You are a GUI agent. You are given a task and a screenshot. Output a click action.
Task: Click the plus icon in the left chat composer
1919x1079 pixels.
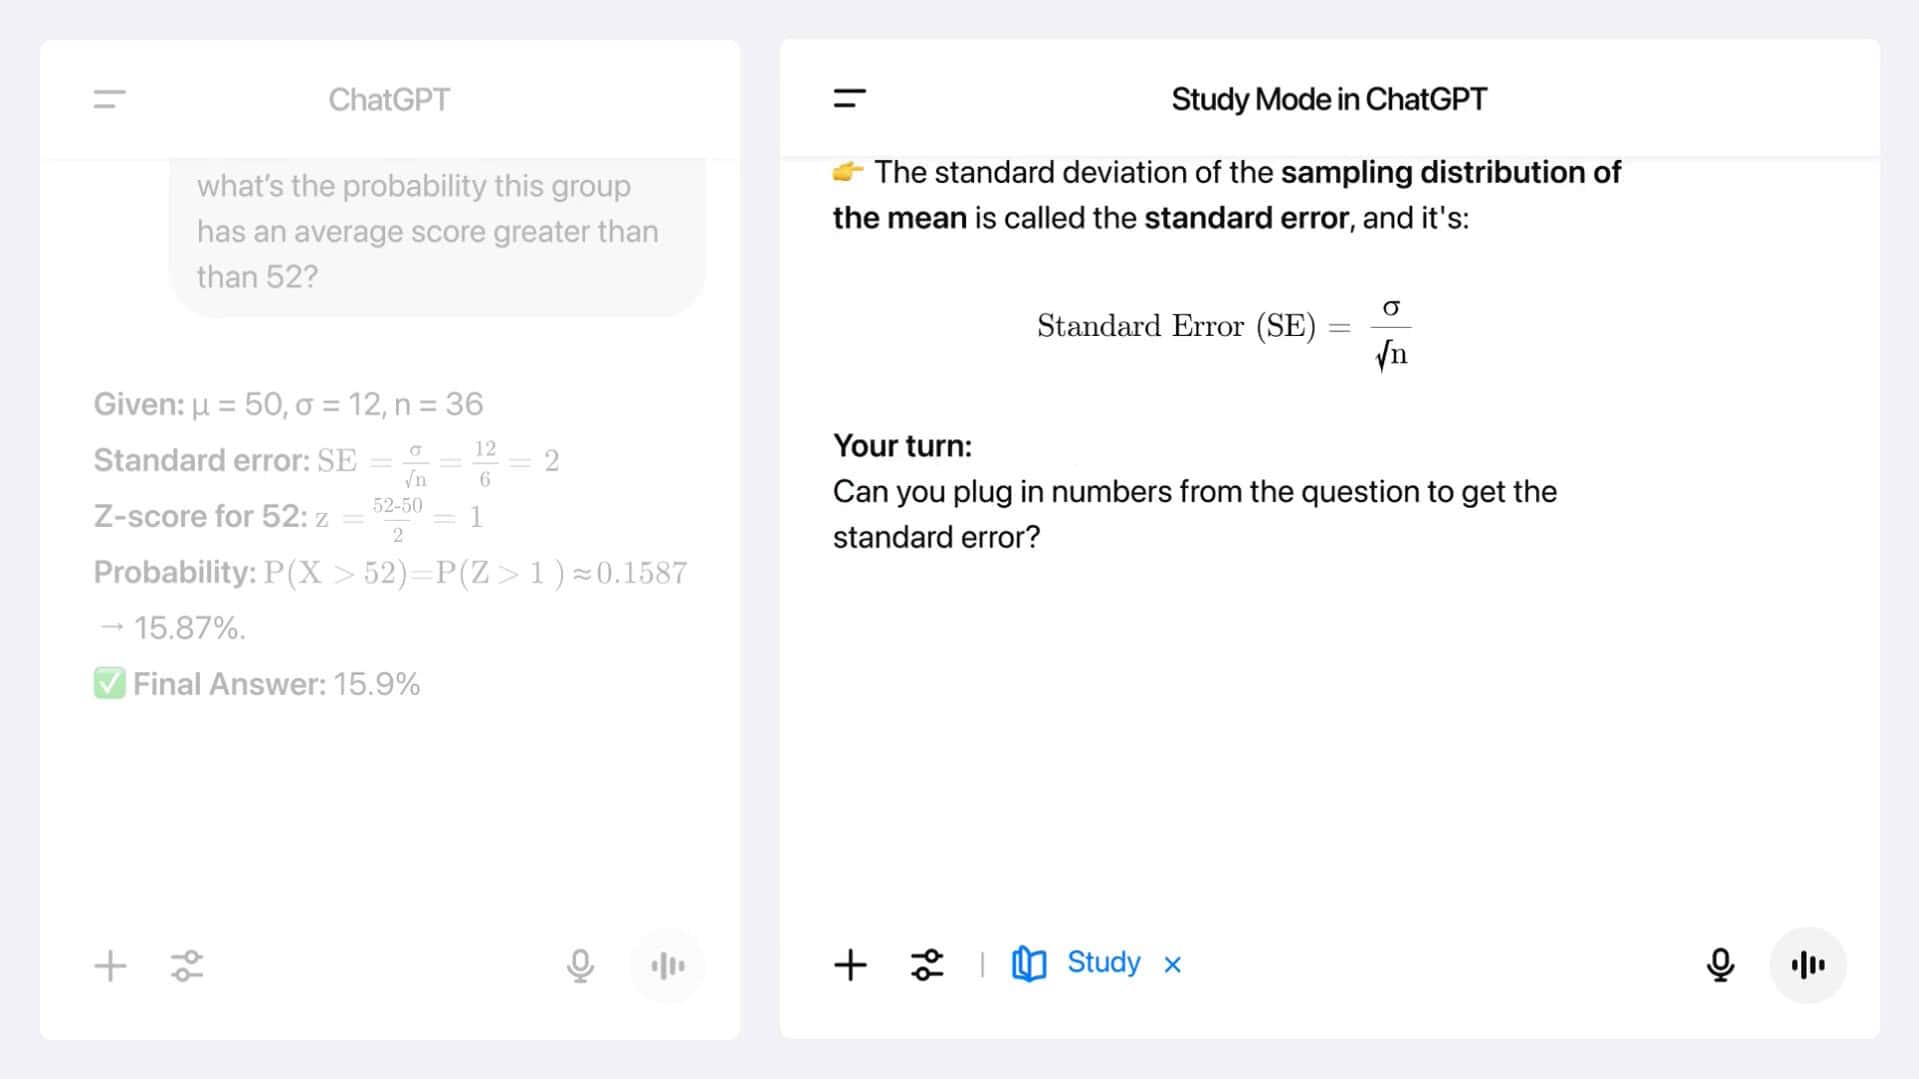pyautogui.click(x=110, y=966)
